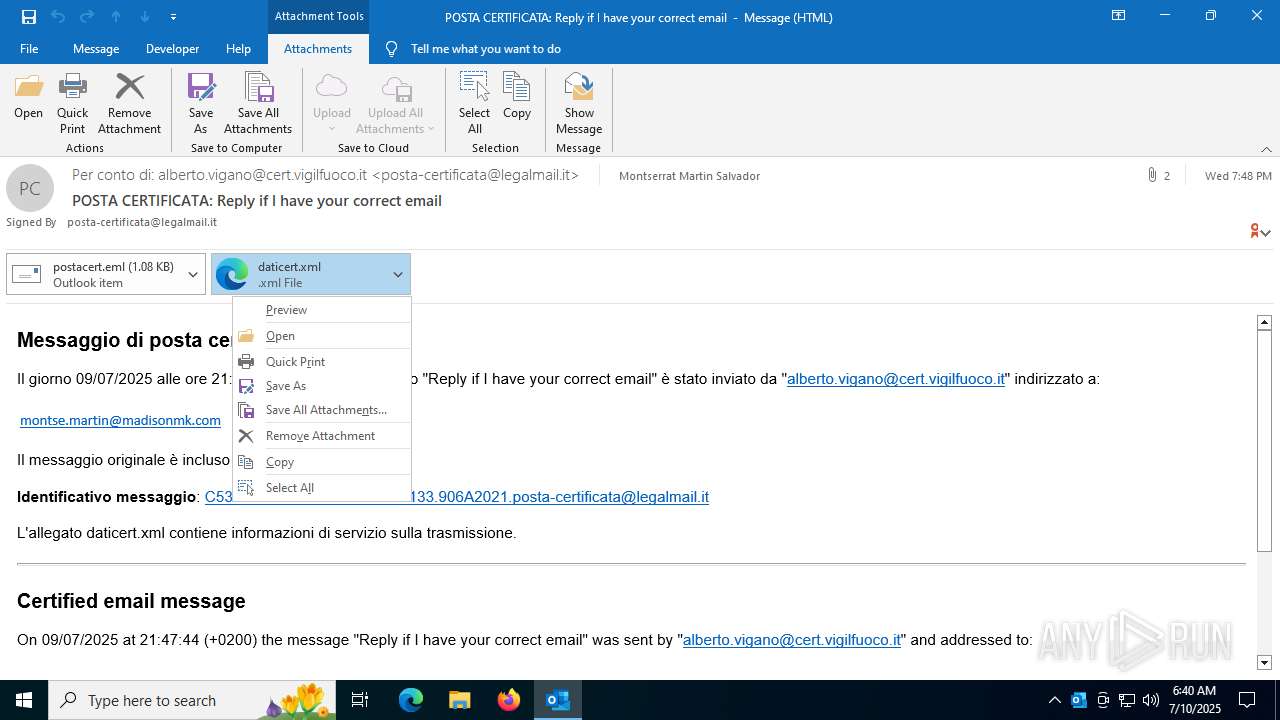Image resolution: width=1280 pixels, height=720 pixels.
Task: Expand the postacert.eml attachment dropdown
Action: click(193, 274)
